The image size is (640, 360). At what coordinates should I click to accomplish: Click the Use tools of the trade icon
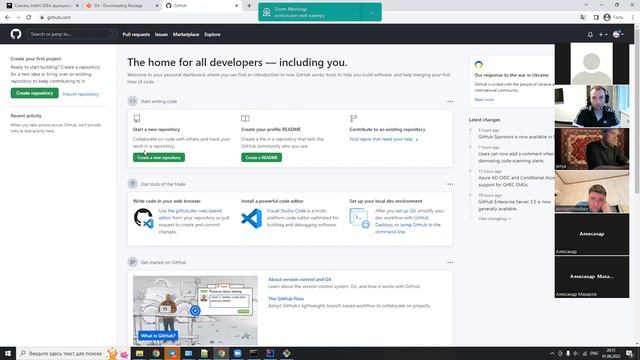point(133,184)
